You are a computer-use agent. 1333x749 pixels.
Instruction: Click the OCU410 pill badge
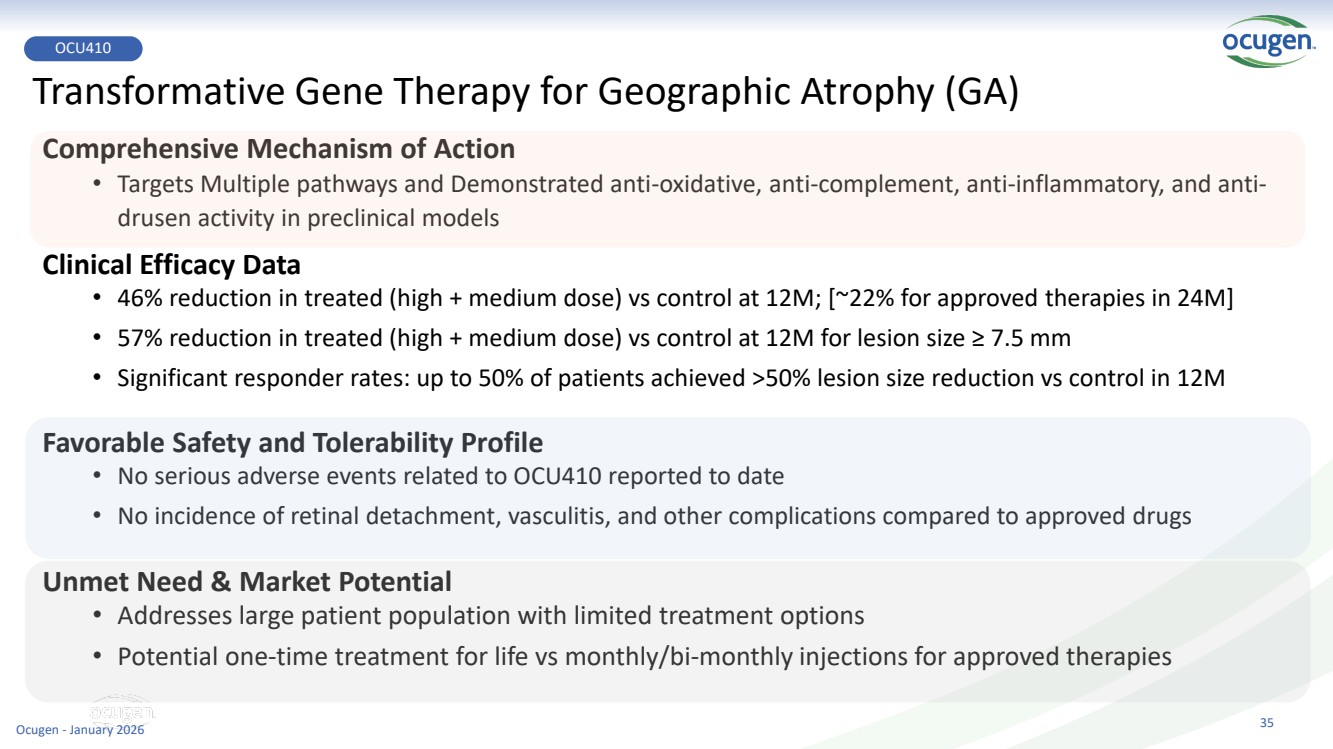[83, 48]
